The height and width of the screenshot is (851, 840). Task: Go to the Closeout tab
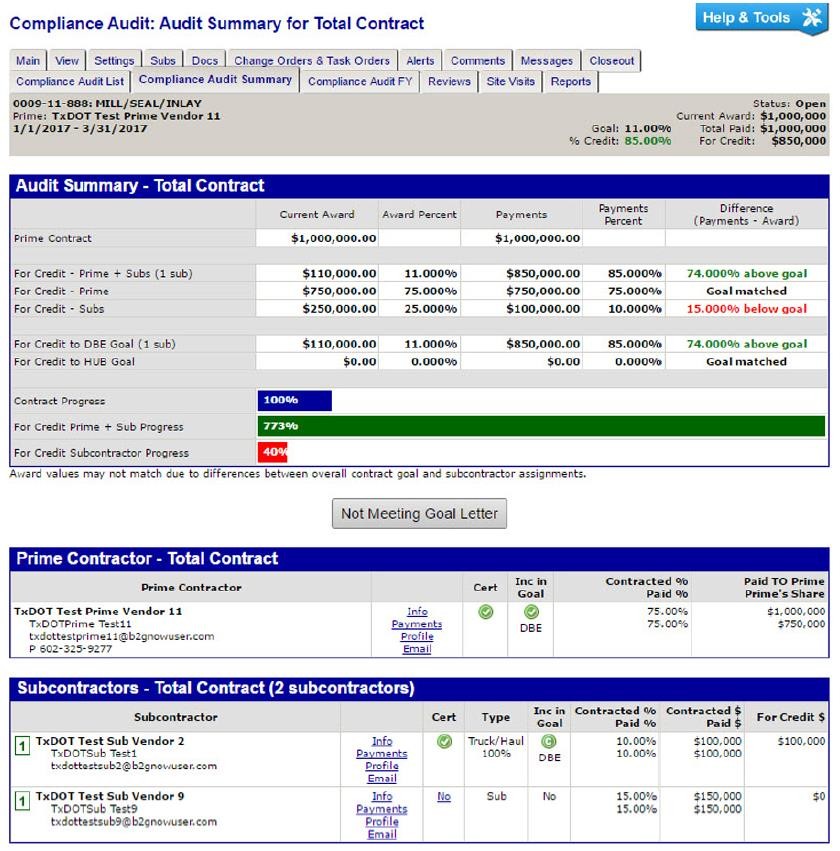611,61
